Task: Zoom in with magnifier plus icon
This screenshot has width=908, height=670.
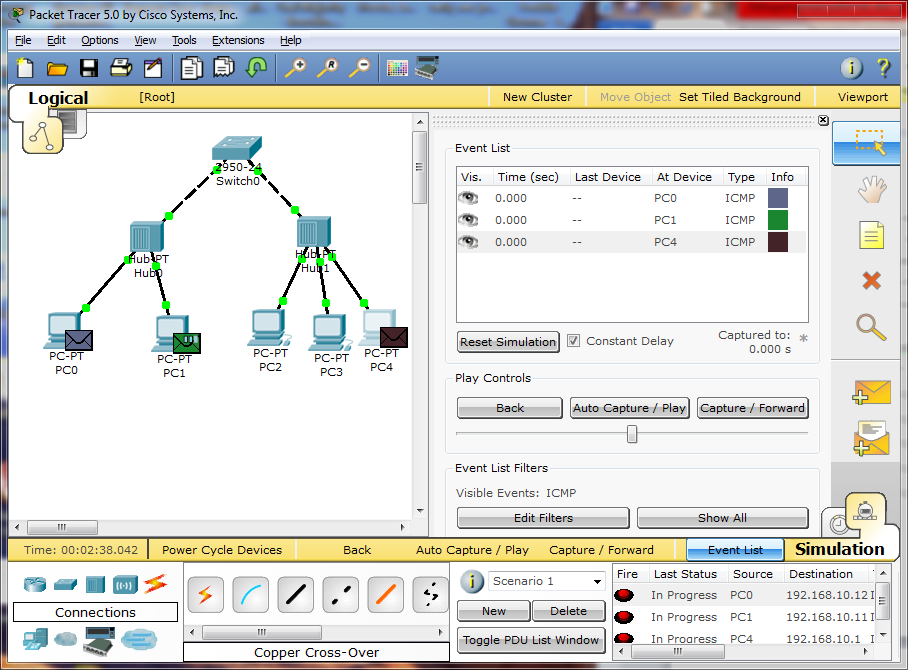Action: click(295, 68)
